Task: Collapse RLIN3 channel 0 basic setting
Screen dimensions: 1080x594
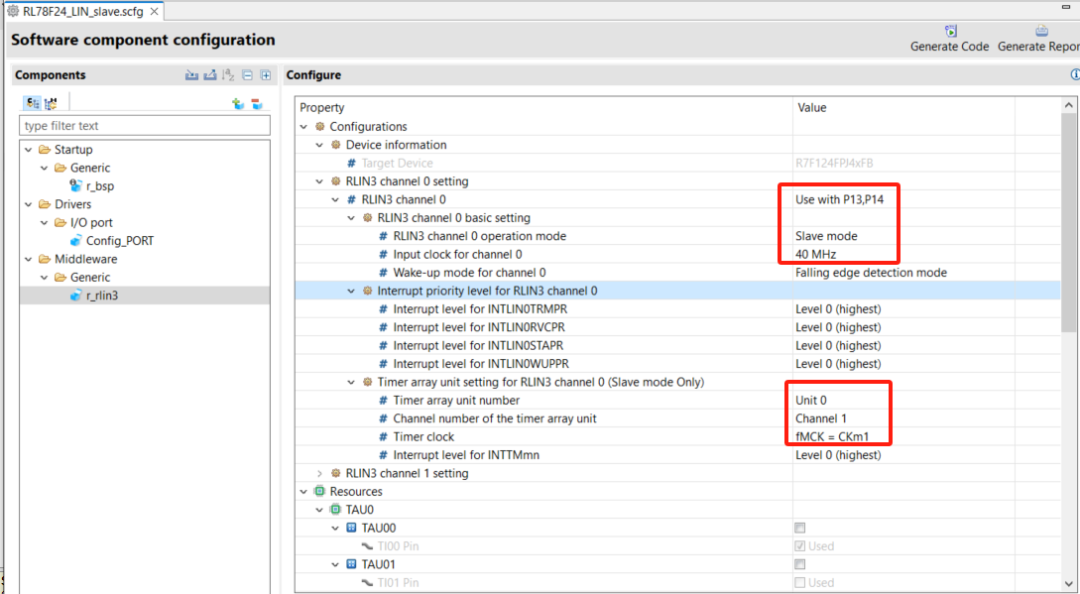Action: click(x=351, y=218)
